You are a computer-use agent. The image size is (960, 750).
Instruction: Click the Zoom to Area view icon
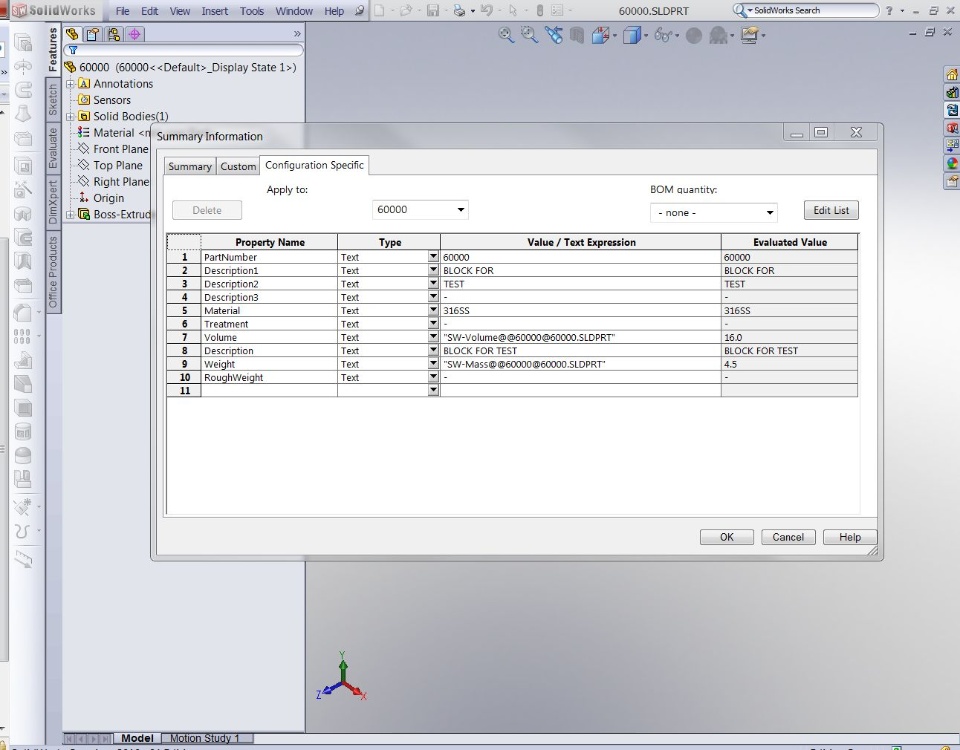[x=529, y=35]
